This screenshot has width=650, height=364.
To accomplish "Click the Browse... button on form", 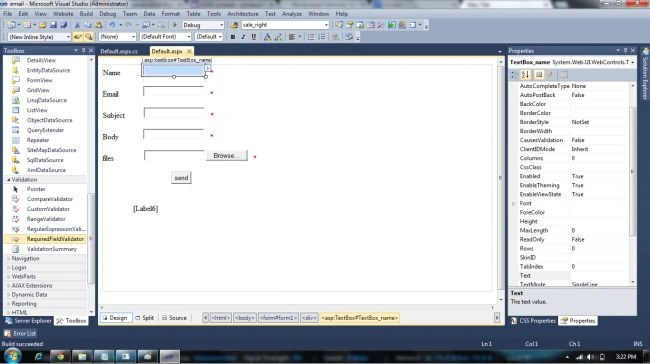I will pos(227,155).
